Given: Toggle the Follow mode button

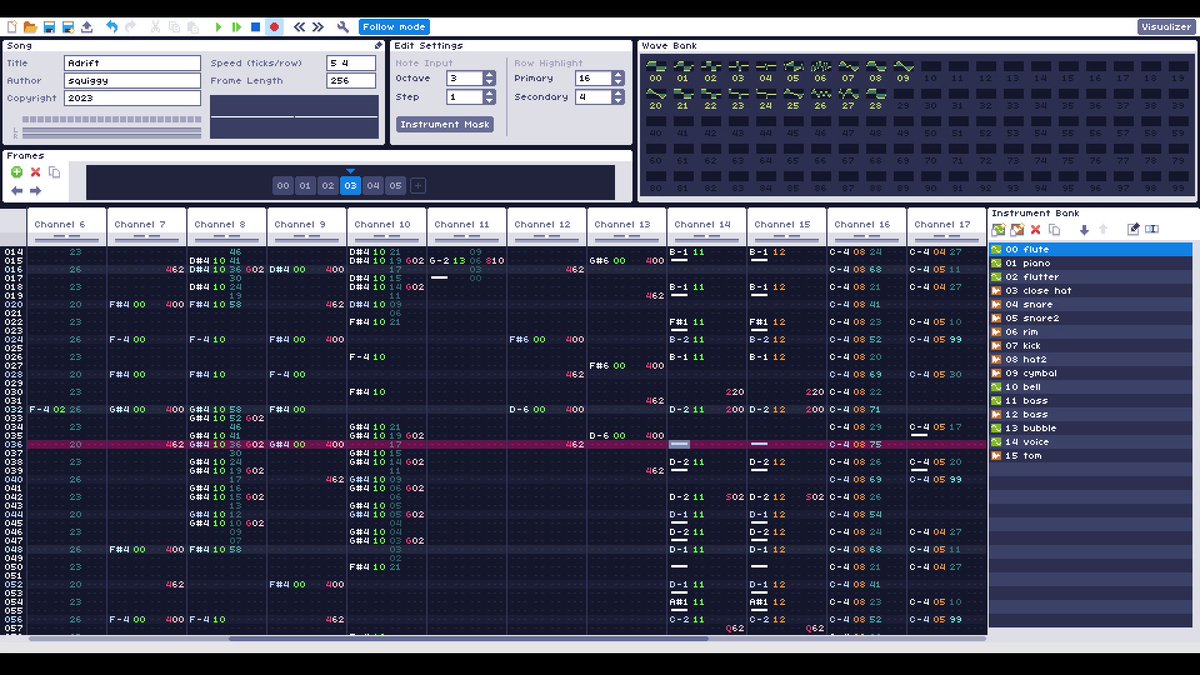Looking at the screenshot, I should coord(394,27).
